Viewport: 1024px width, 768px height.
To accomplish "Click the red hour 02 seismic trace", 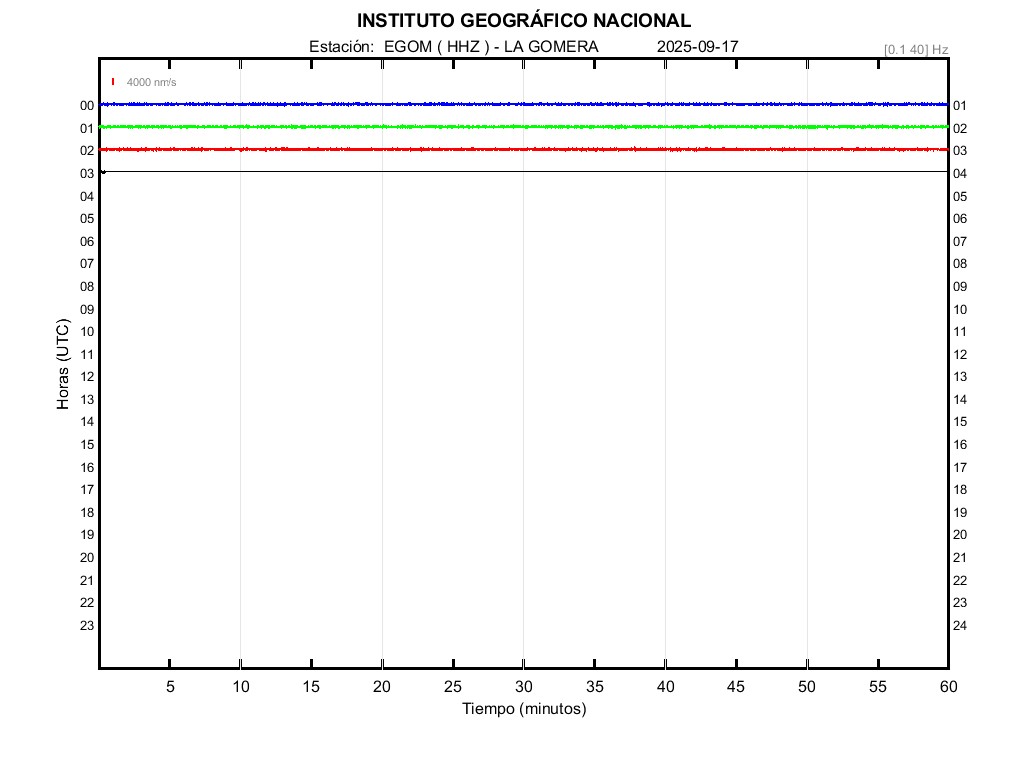I will (524, 150).
